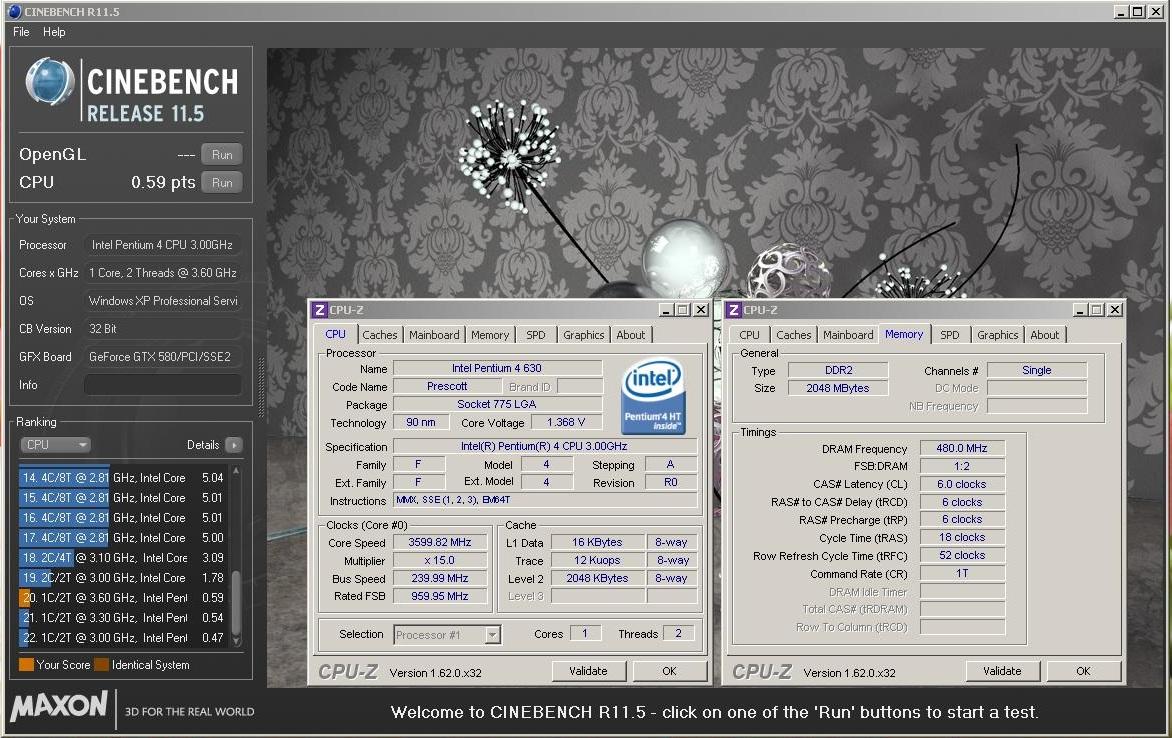Click the Cycle Time value 18 clocks
The image size is (1172, 738).
(962, 538)
